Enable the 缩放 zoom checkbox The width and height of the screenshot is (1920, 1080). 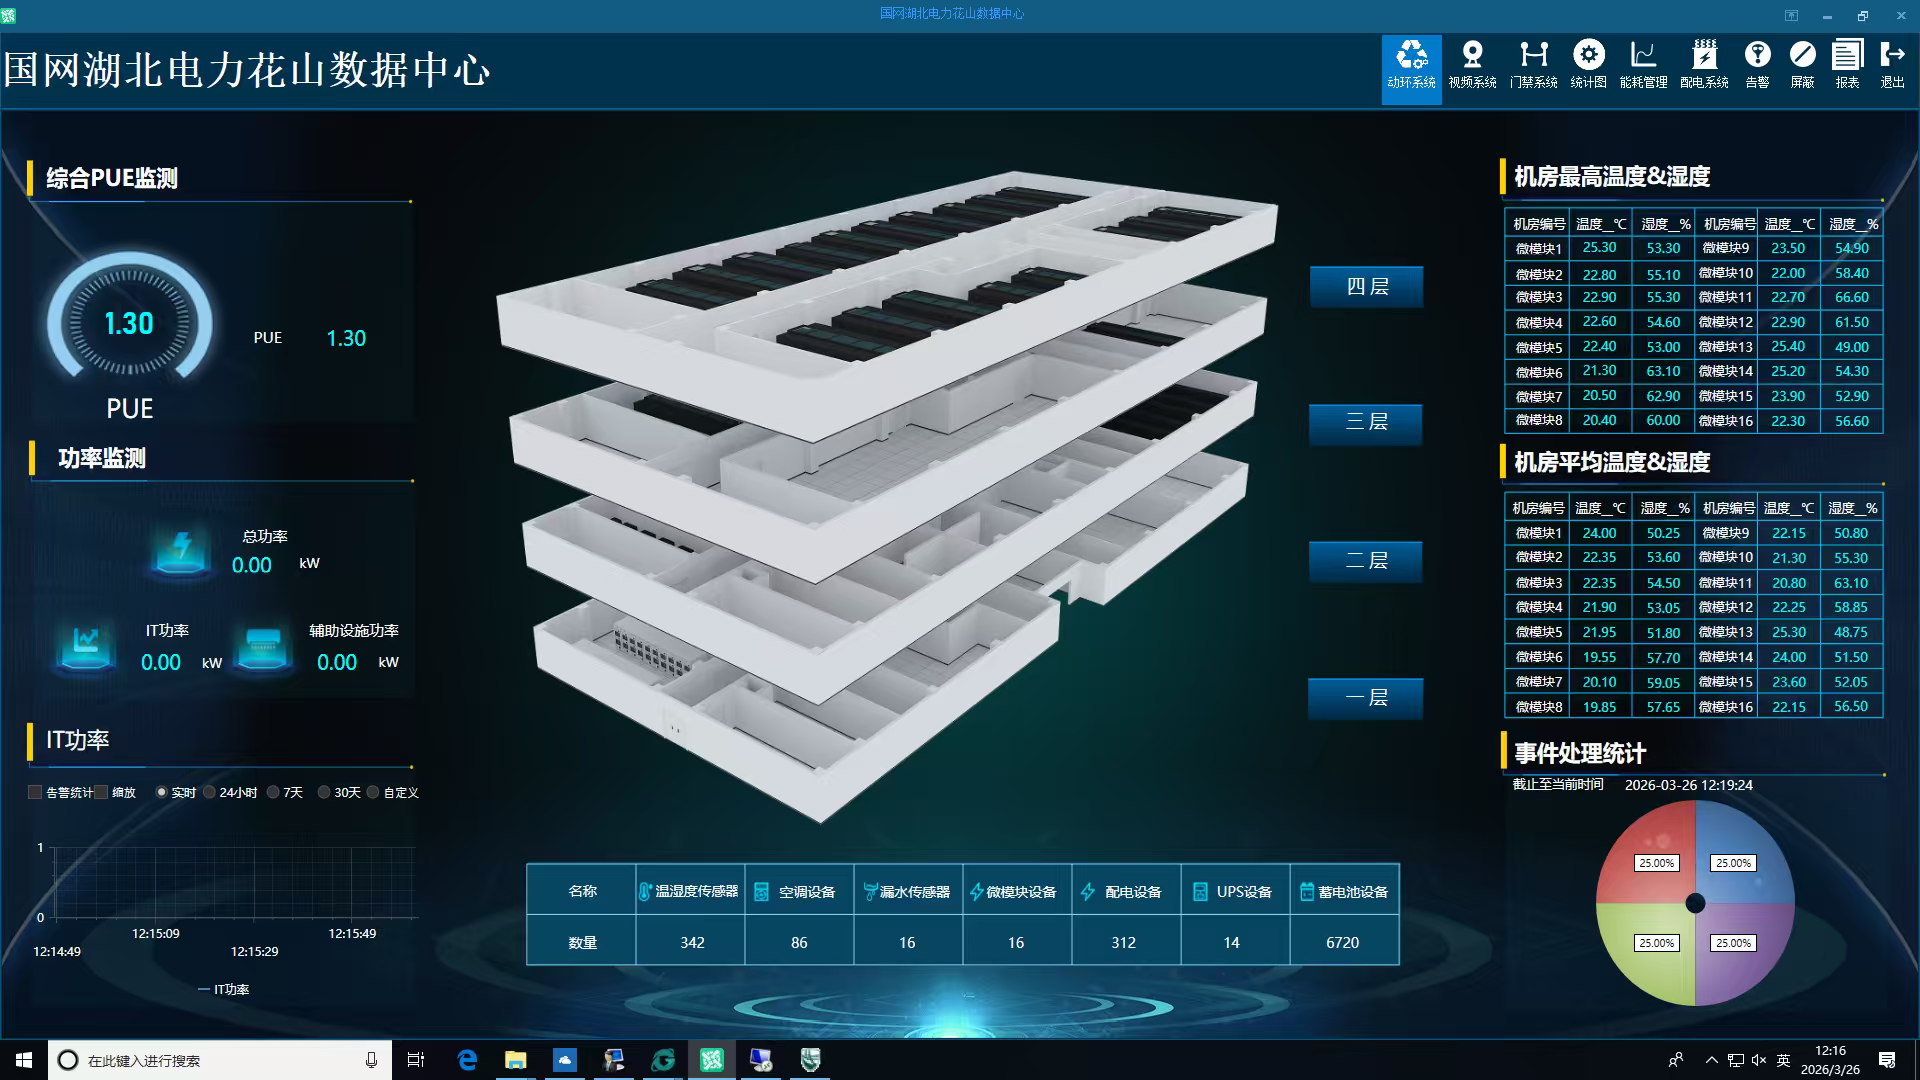tap(101, 792)
